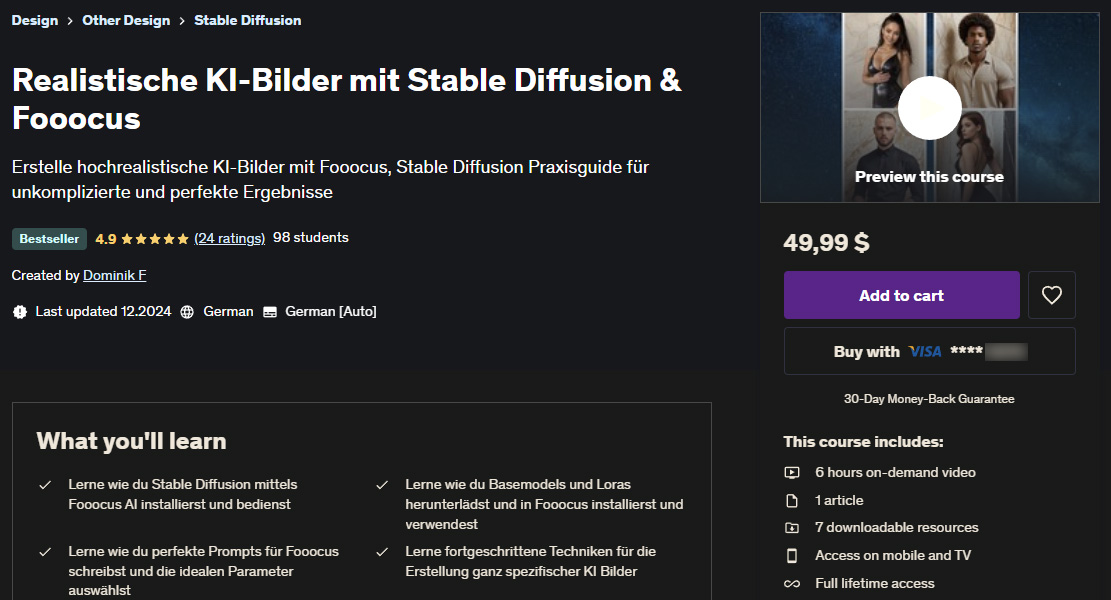This screenshot has width=1111, height=600.
Task: Click the on-demand video icon
Action: [791, 472]
